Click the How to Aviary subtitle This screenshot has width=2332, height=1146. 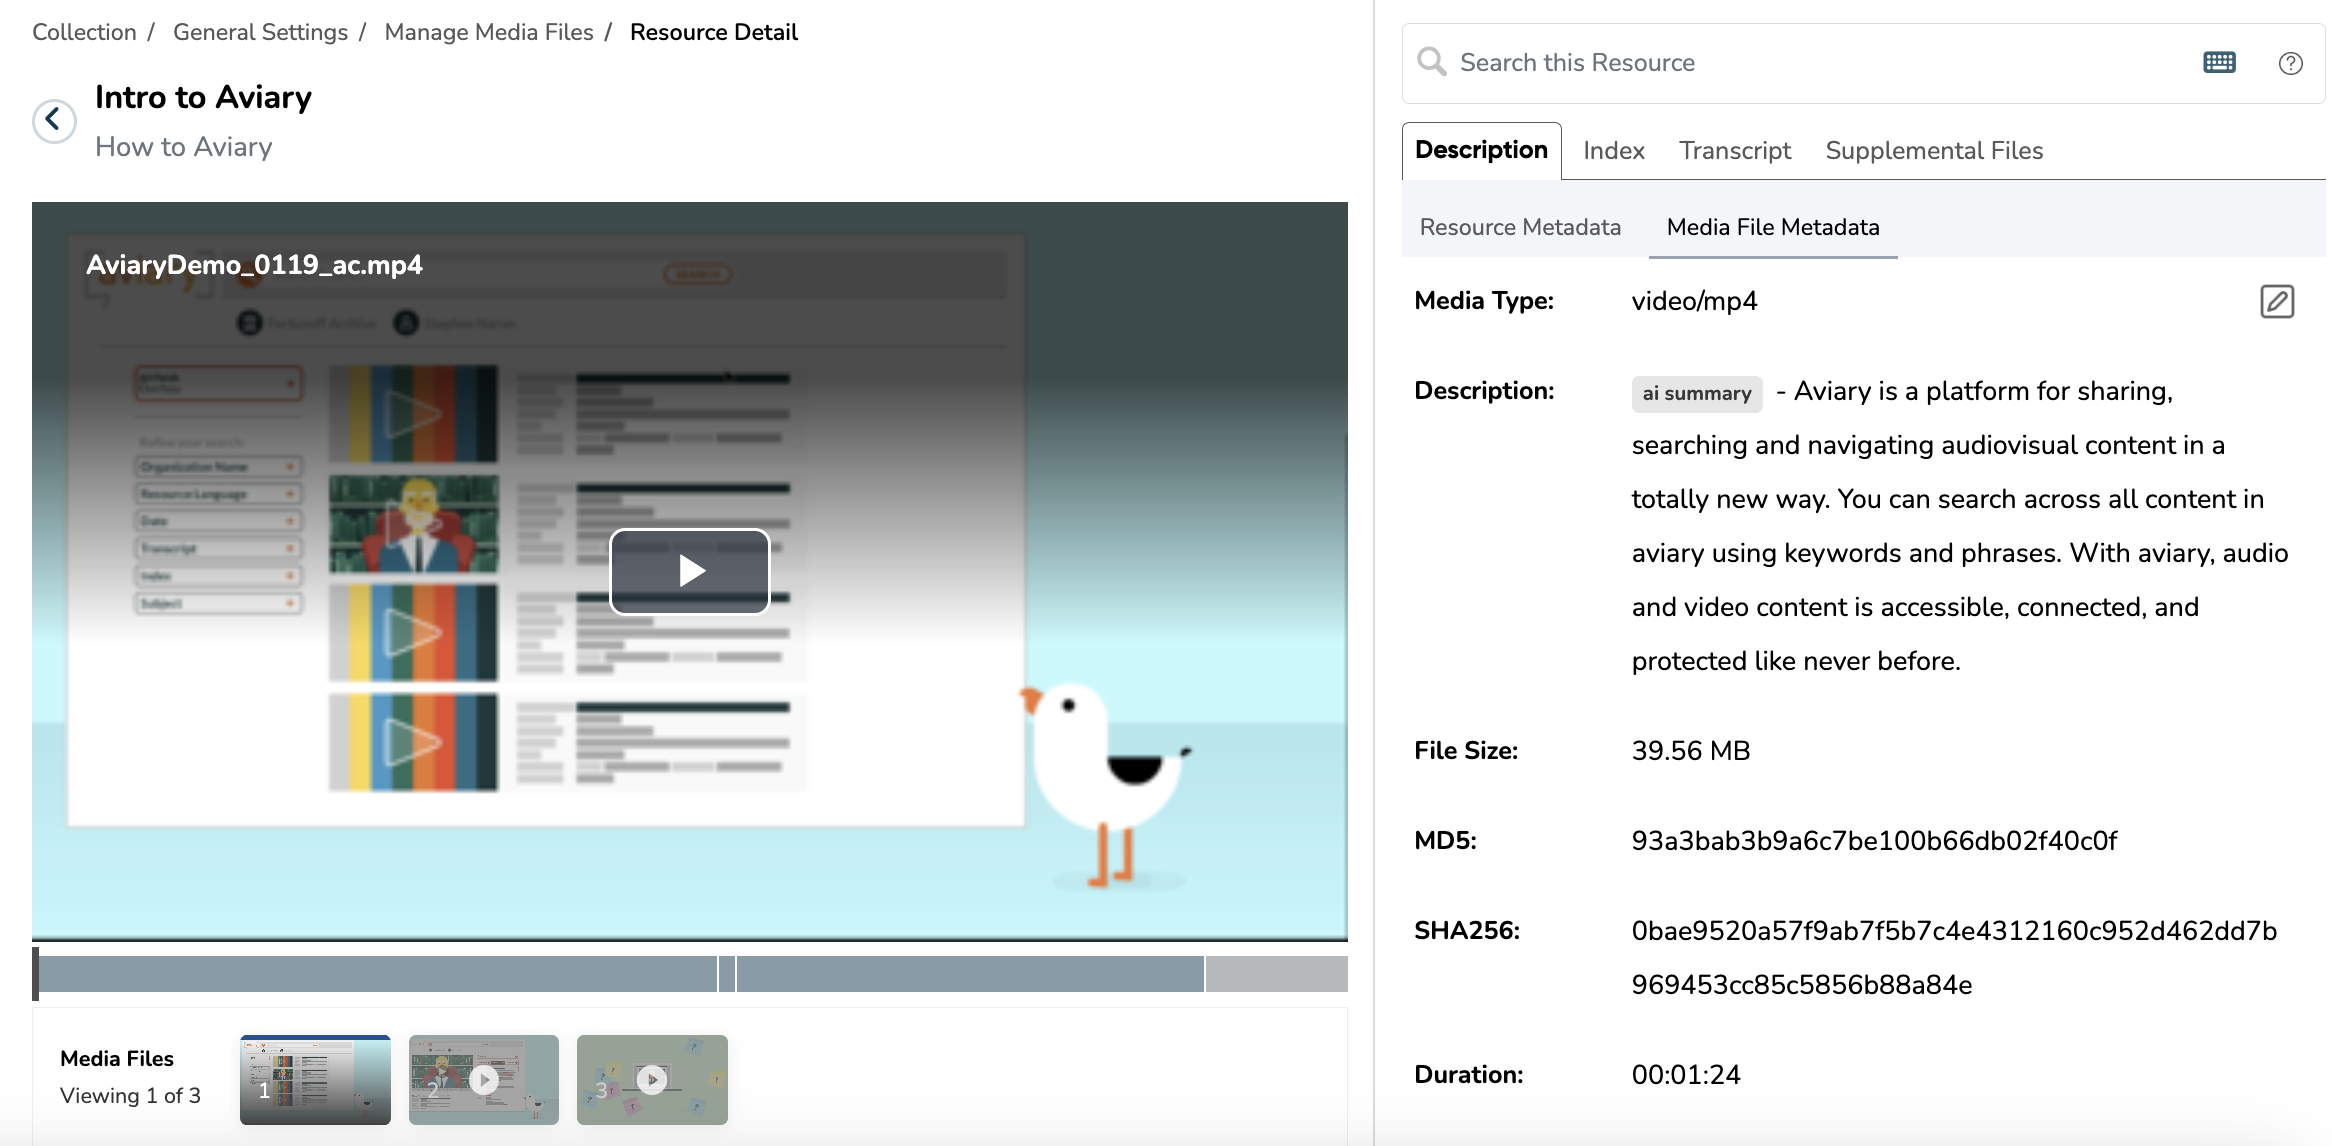point(184,147)
